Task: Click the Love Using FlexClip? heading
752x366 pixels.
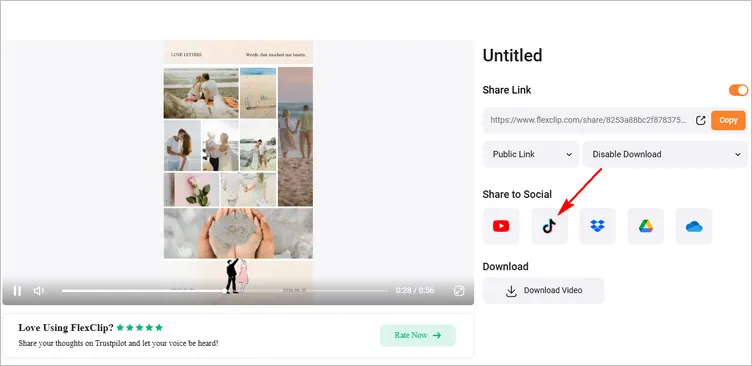Action: click(x=66, y=328)
